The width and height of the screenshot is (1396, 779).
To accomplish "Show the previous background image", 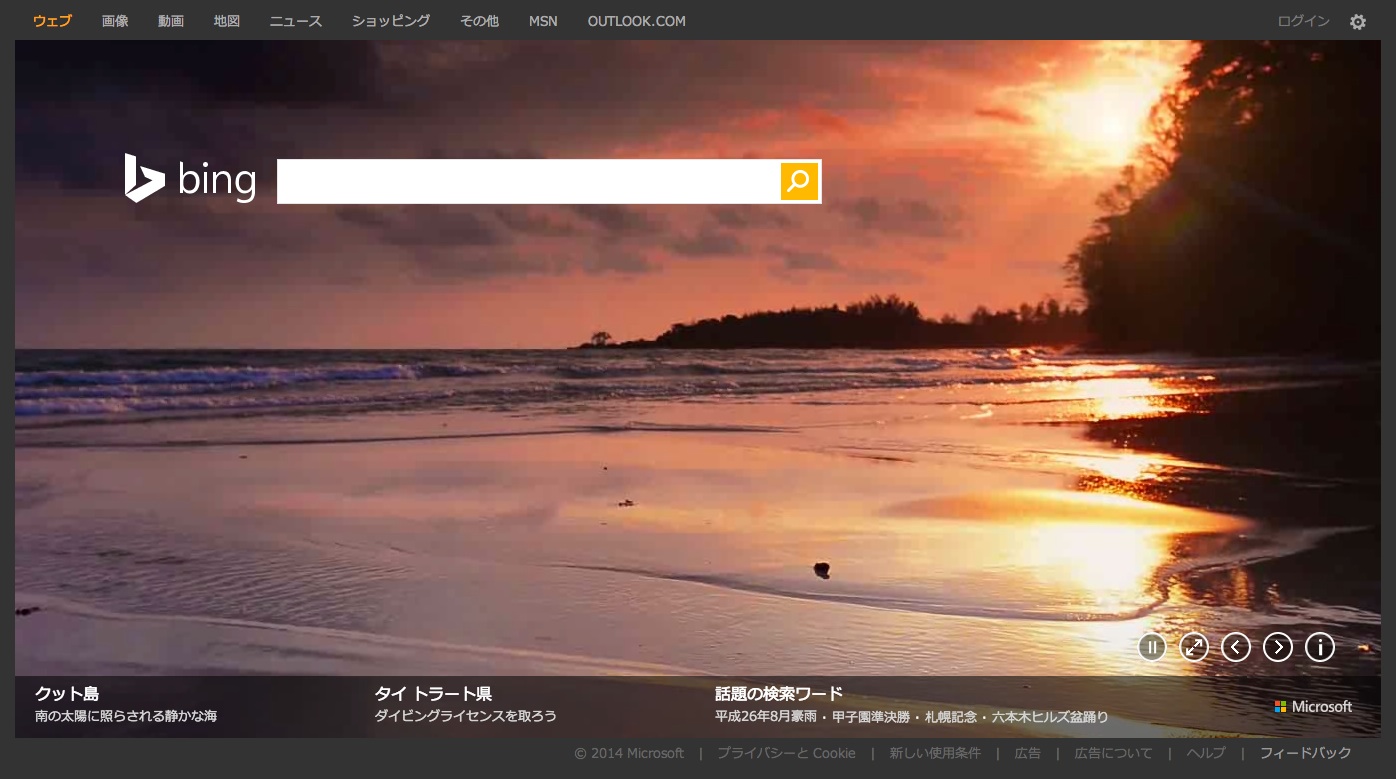I will coord(1236,647).
